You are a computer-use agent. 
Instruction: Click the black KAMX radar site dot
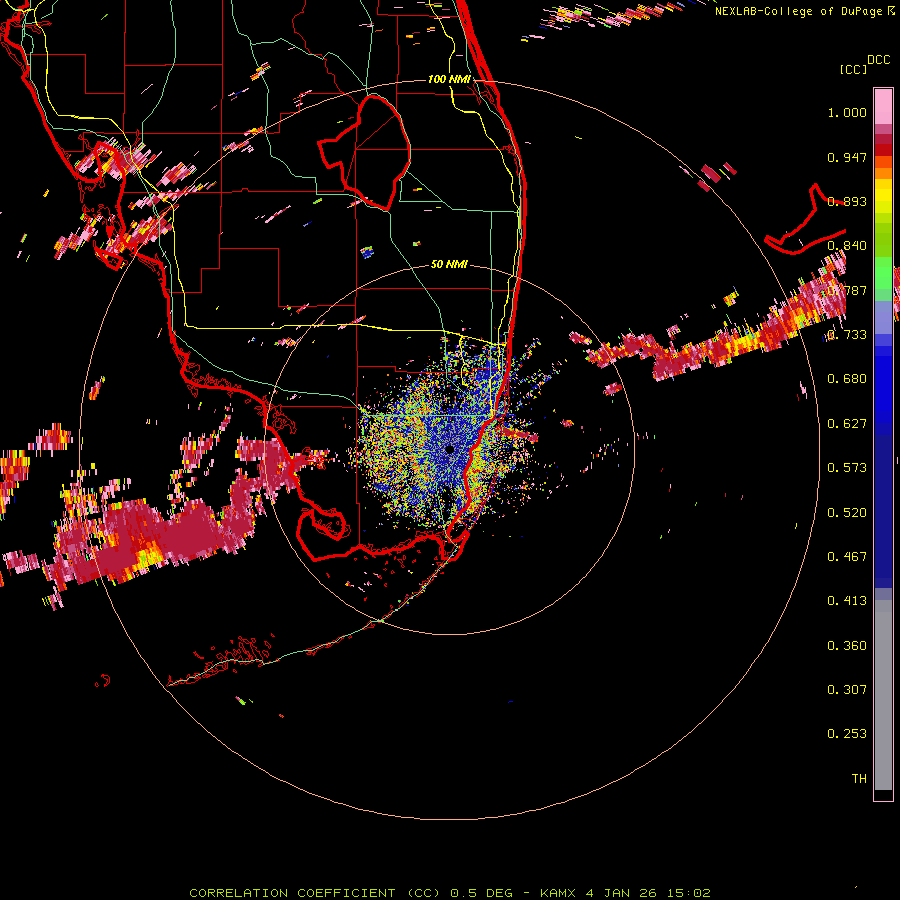point(449,450)
